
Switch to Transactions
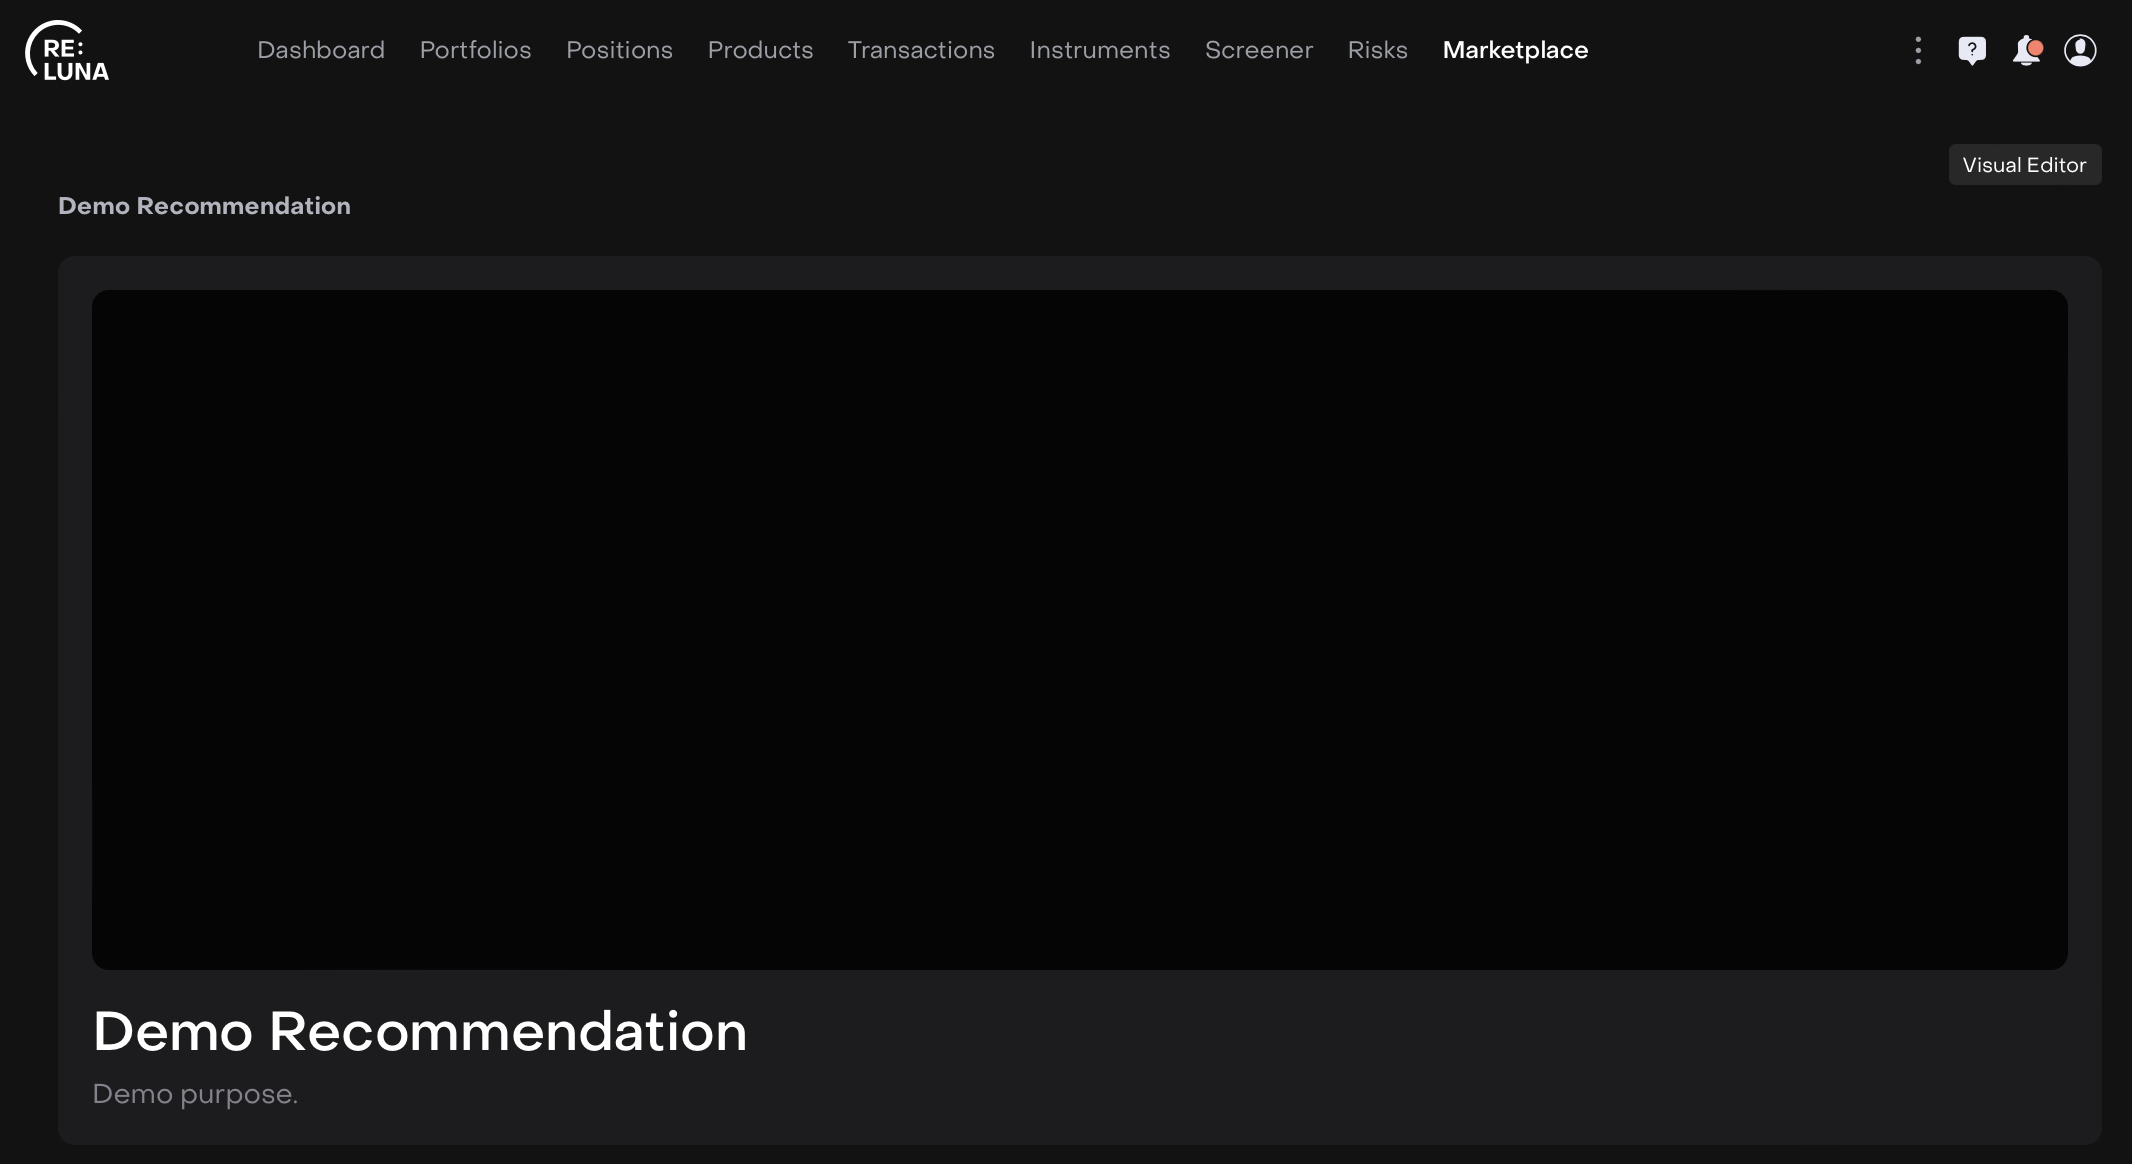pos(920,50)
